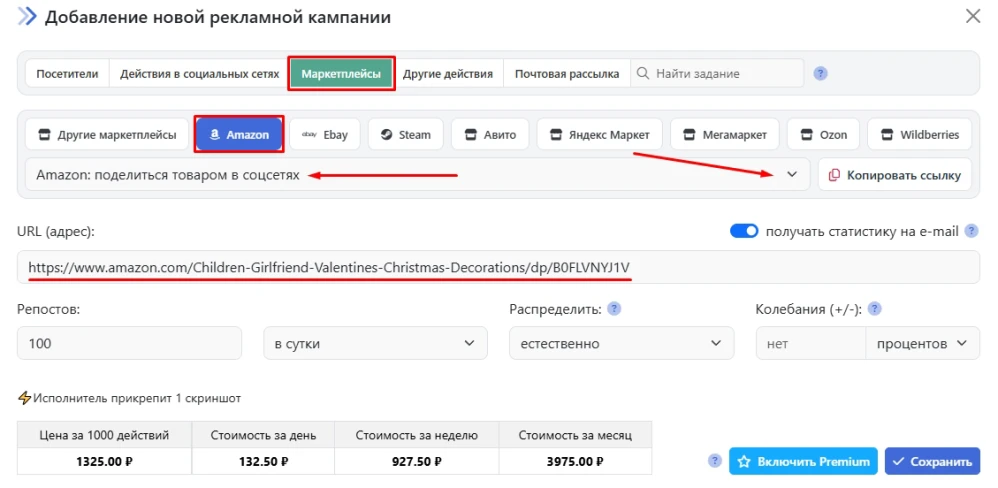Select the Маркетплейсы tab
This screenshot has height=488, width=998.
(342, 74)
